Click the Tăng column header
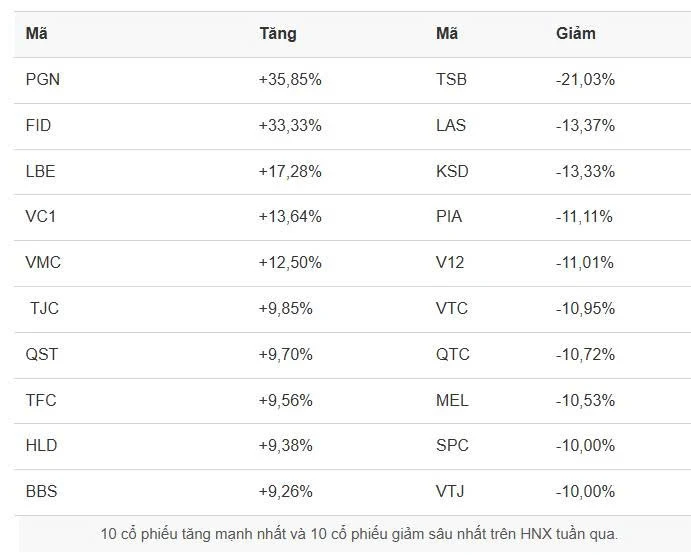The height and width of the screenshot is (555, 691). click(x=278, y=34)
